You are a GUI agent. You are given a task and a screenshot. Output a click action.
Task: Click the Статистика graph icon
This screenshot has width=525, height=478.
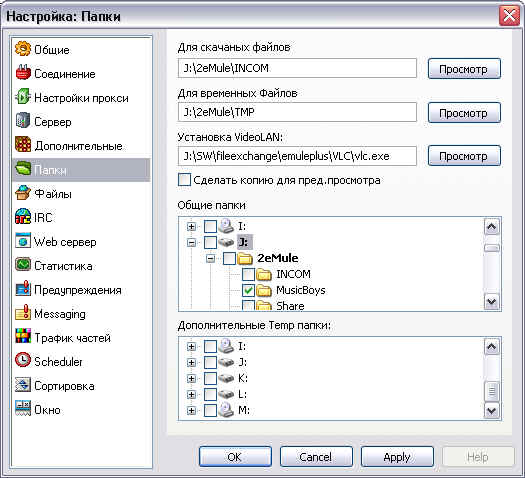23,265
